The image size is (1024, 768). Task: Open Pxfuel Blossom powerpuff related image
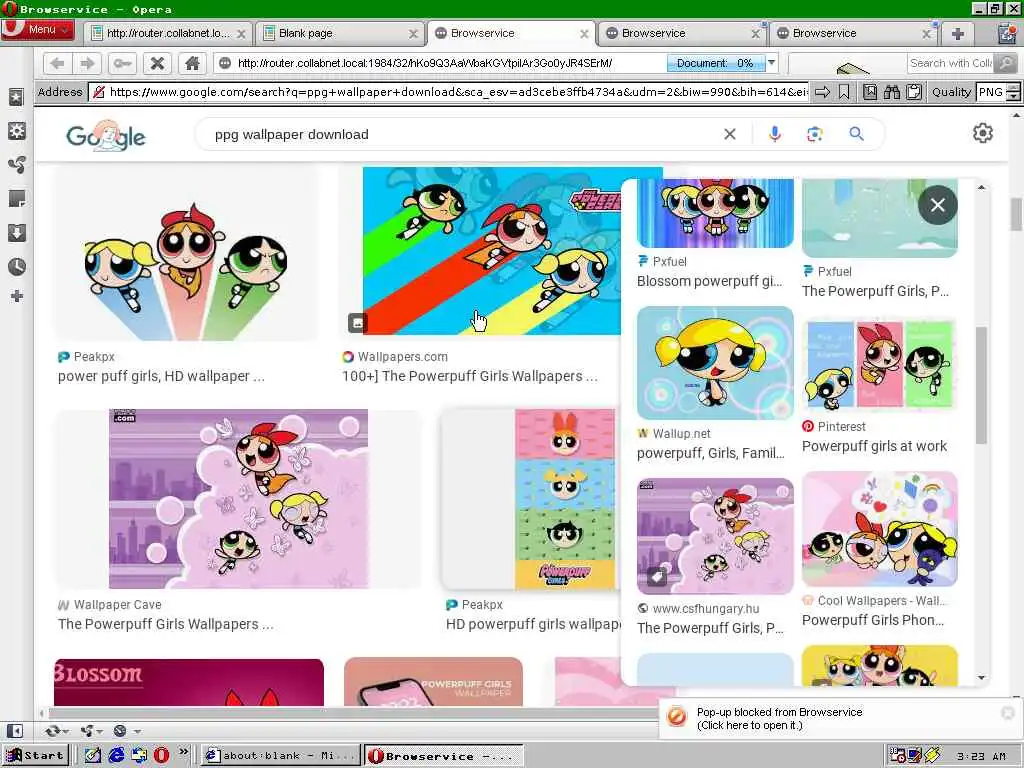click(x=715, y=213)
